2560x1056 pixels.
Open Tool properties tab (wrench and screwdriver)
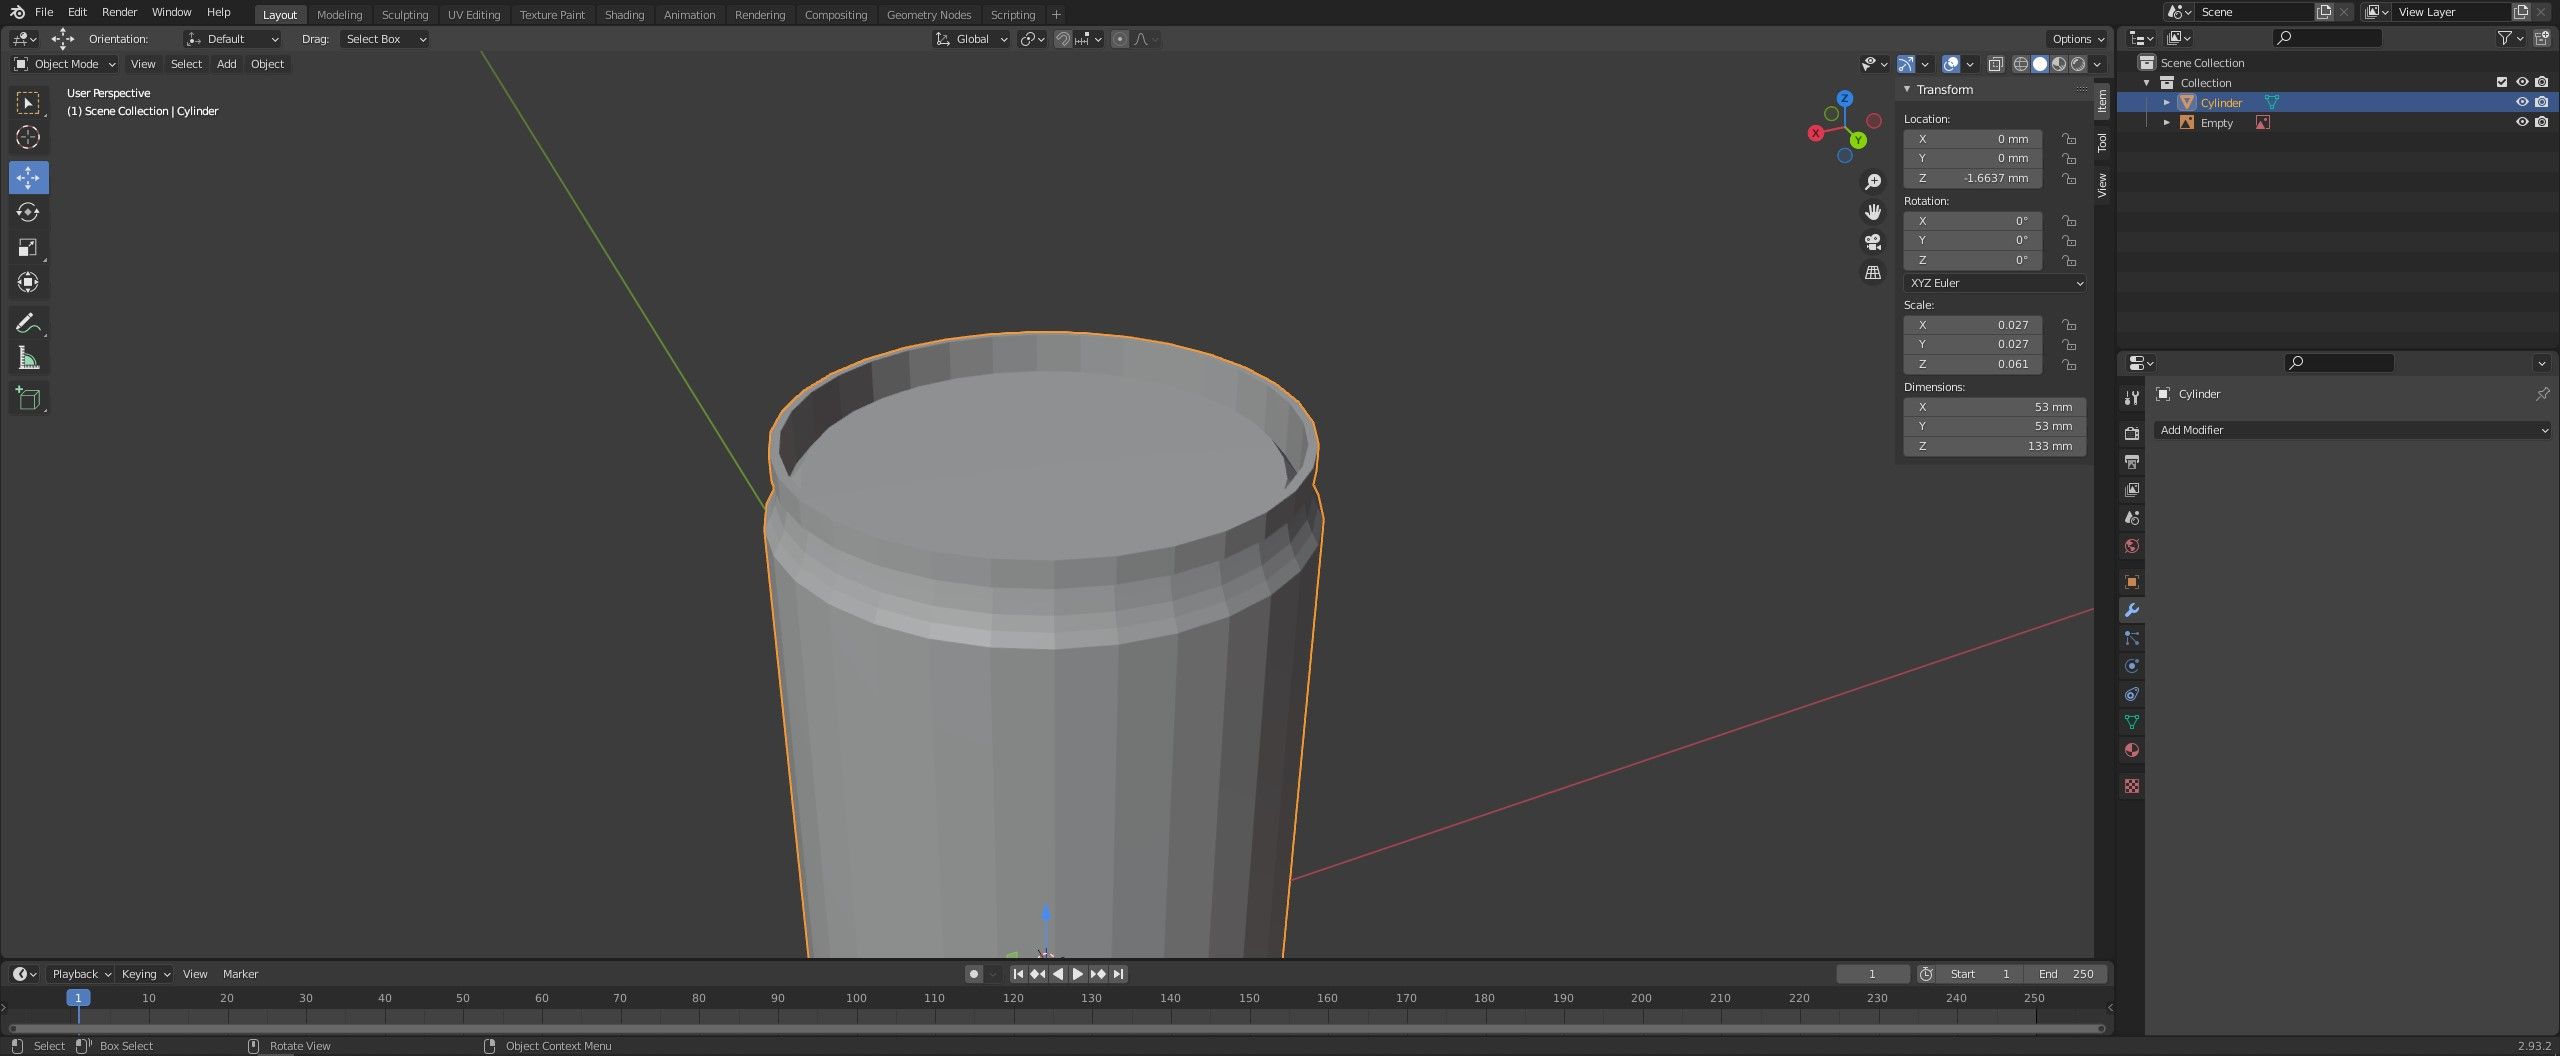point(2132,397)
